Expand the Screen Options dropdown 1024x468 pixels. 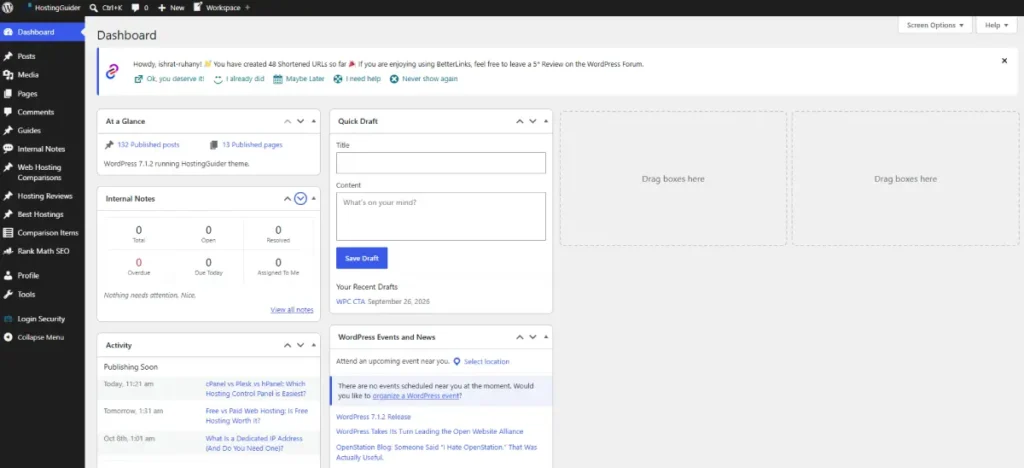[935, 25]
